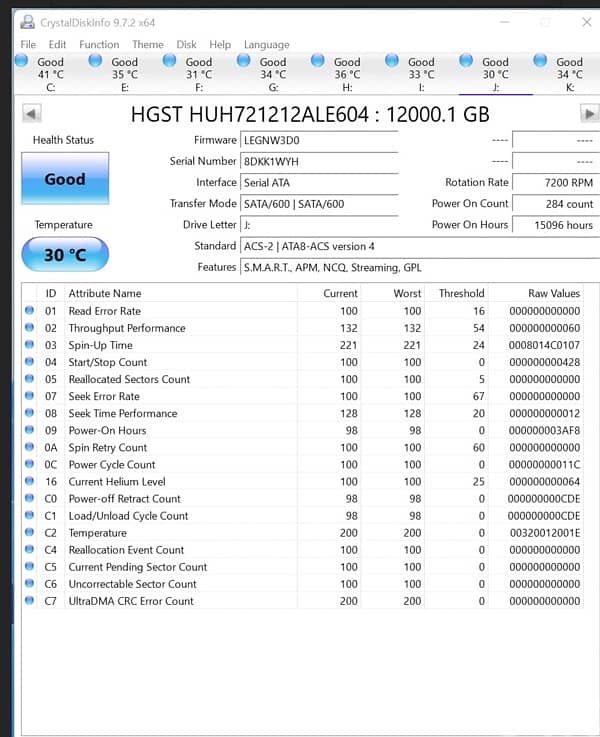Click the Power On Hours field 15096 hours
This screenshot has width=600, height=737.
[555, 225]
